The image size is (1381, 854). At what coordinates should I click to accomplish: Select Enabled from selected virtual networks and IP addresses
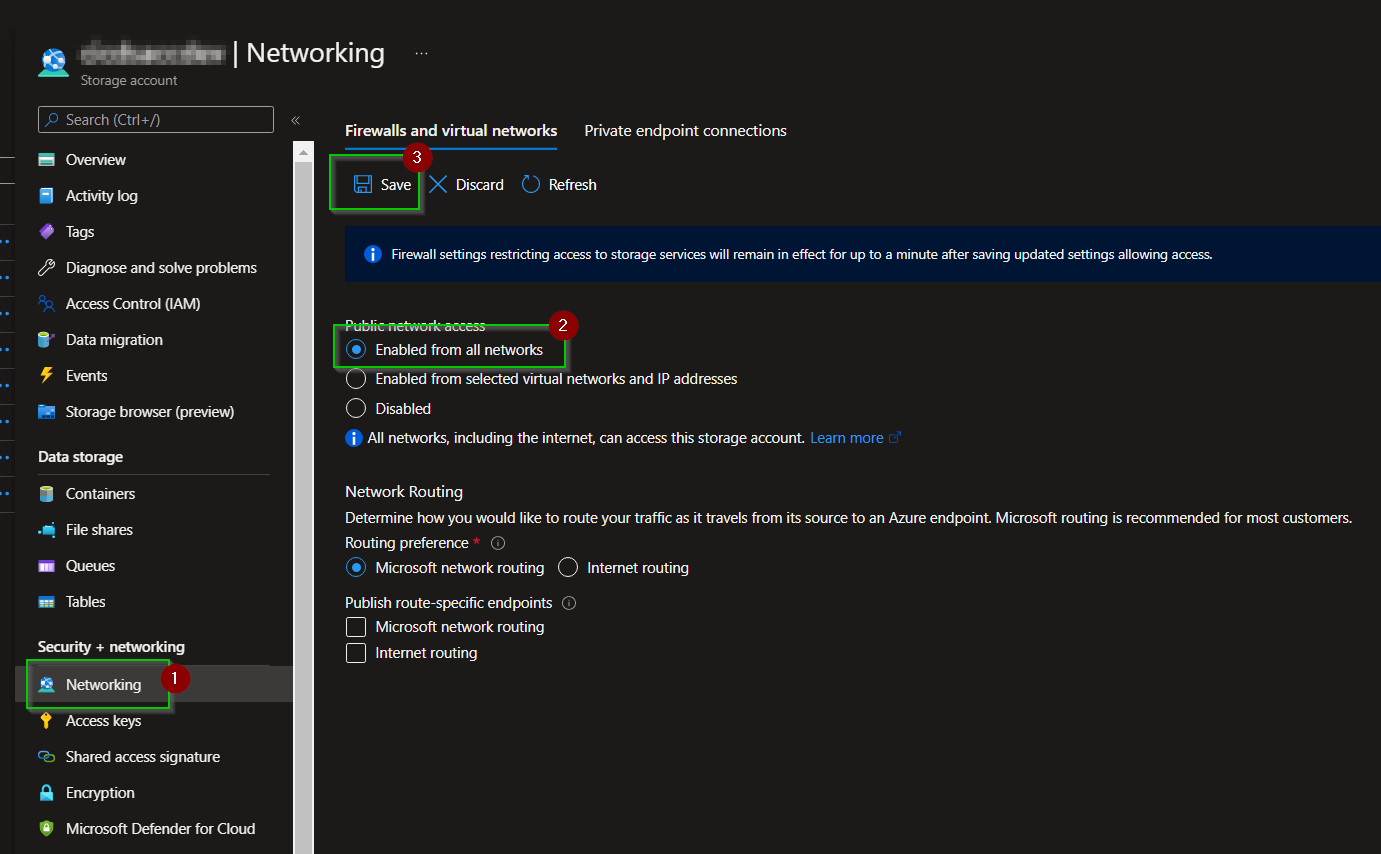click(355, 379)
